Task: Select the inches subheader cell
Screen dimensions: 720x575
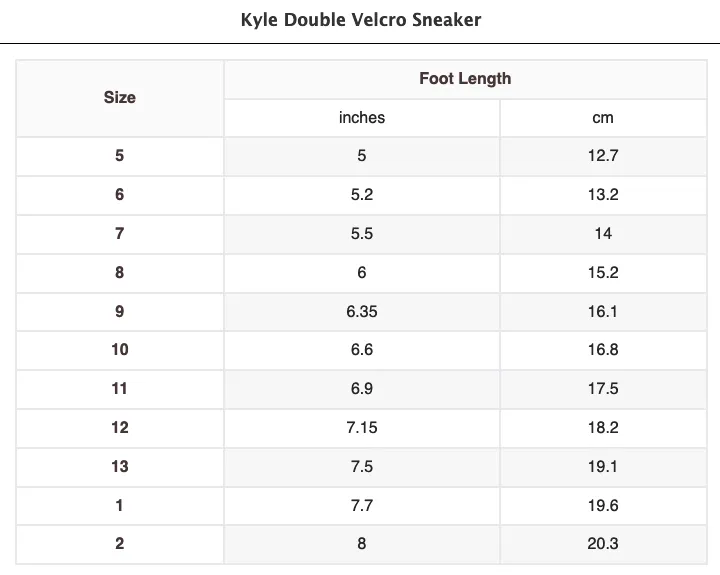Action: [x=362, y=118]
